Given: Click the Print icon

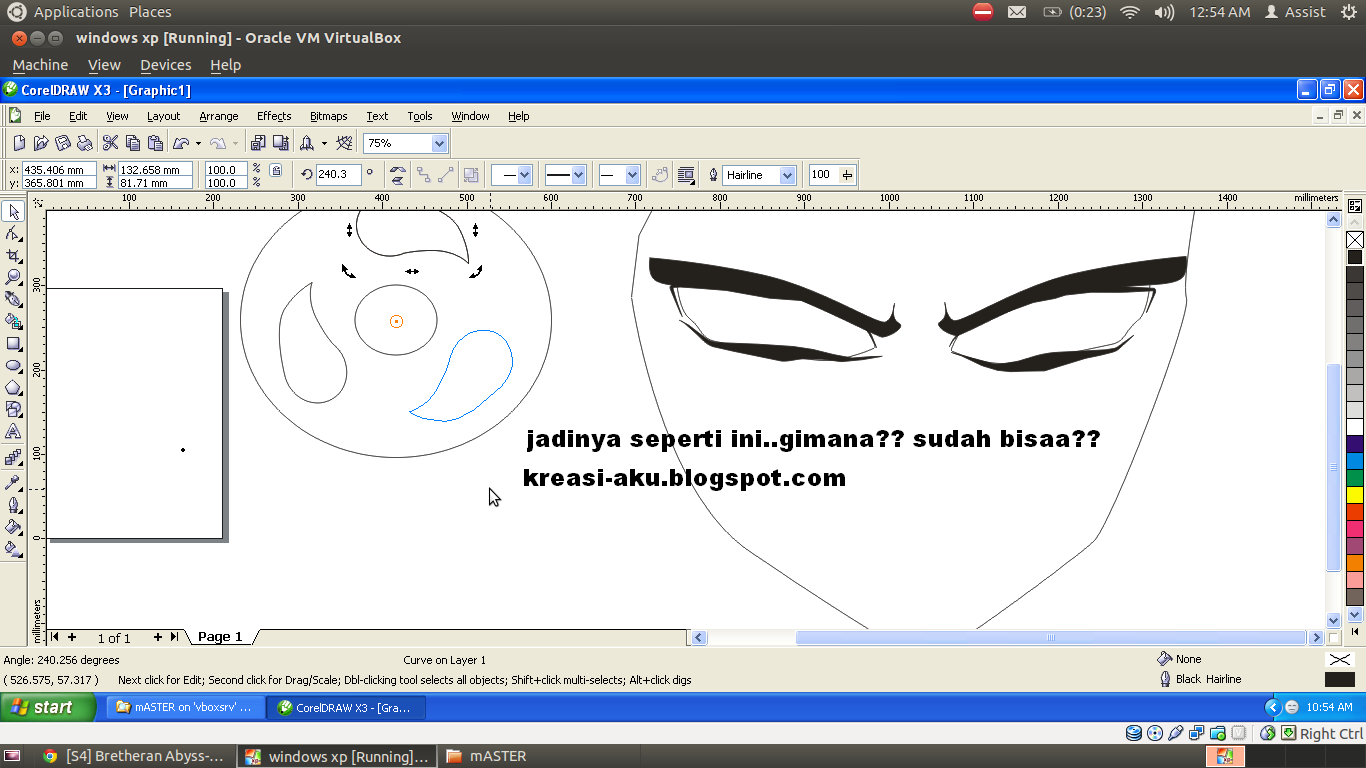Looking at the screenshot, I should click(x=85, y=143).
